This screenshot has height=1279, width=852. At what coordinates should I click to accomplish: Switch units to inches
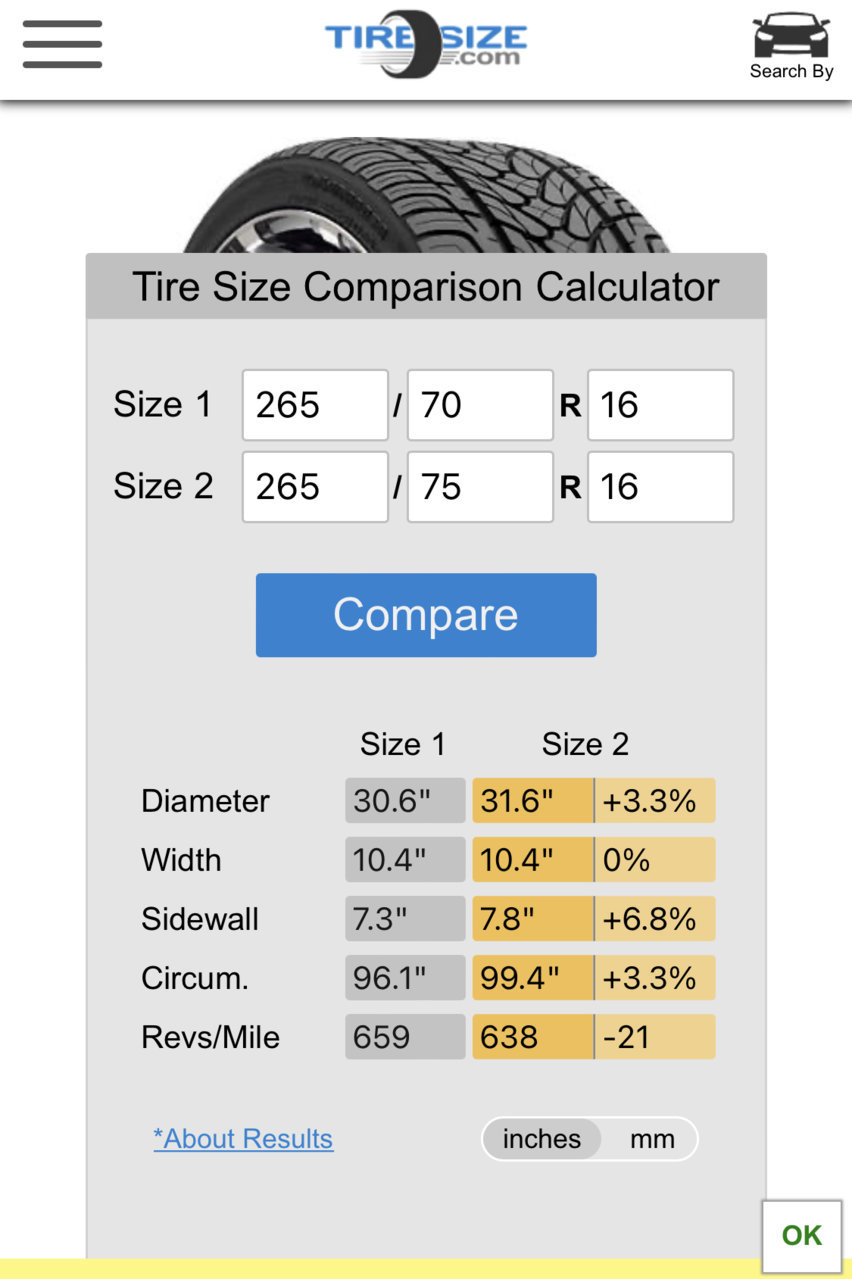tap(542, 1139)
